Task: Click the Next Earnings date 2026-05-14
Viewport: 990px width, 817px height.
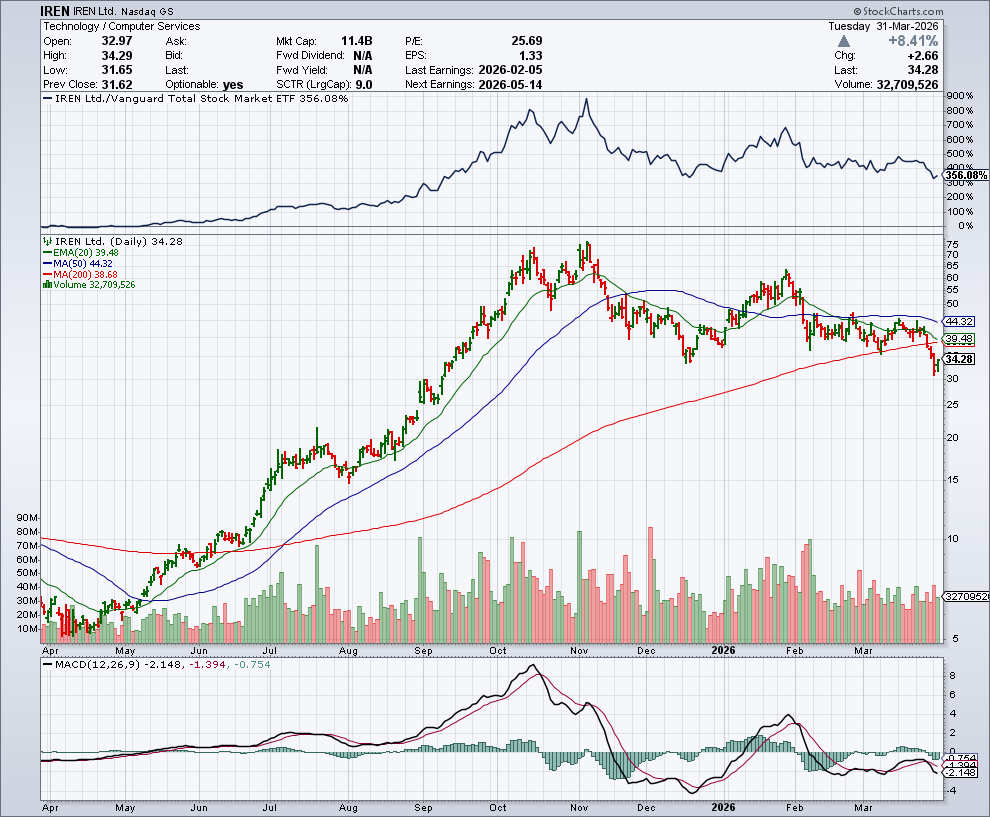Action: pos(510,85)
